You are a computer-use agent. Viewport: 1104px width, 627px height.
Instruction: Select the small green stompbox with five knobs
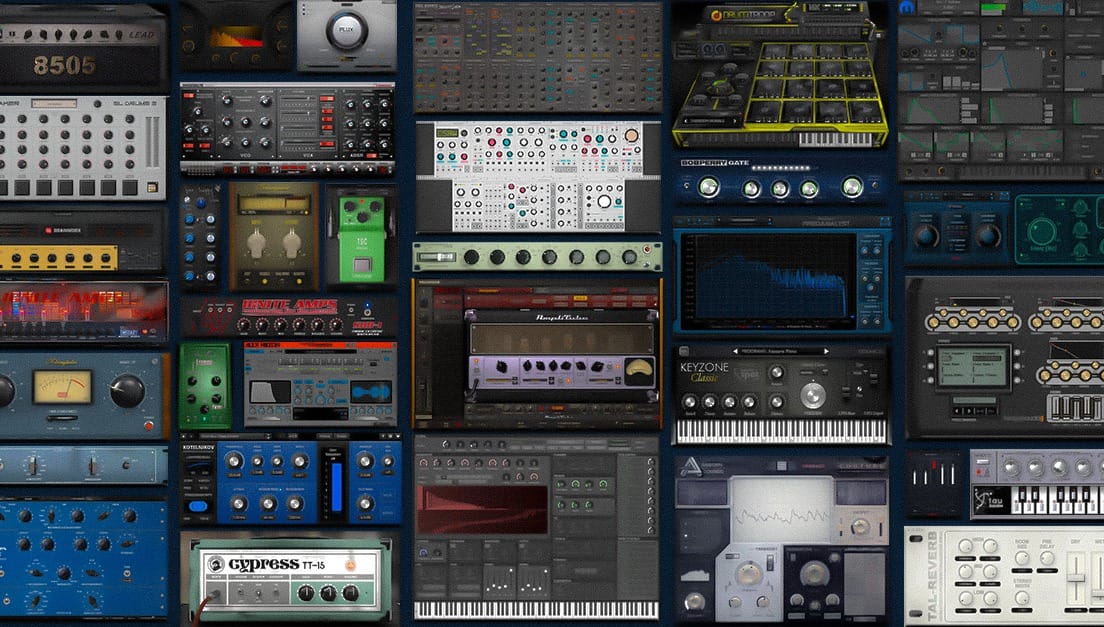click(205, 386)
